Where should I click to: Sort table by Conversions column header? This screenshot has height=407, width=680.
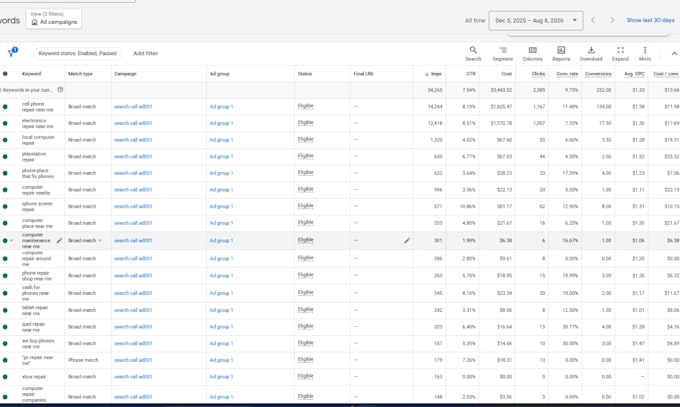click(598, 74)
